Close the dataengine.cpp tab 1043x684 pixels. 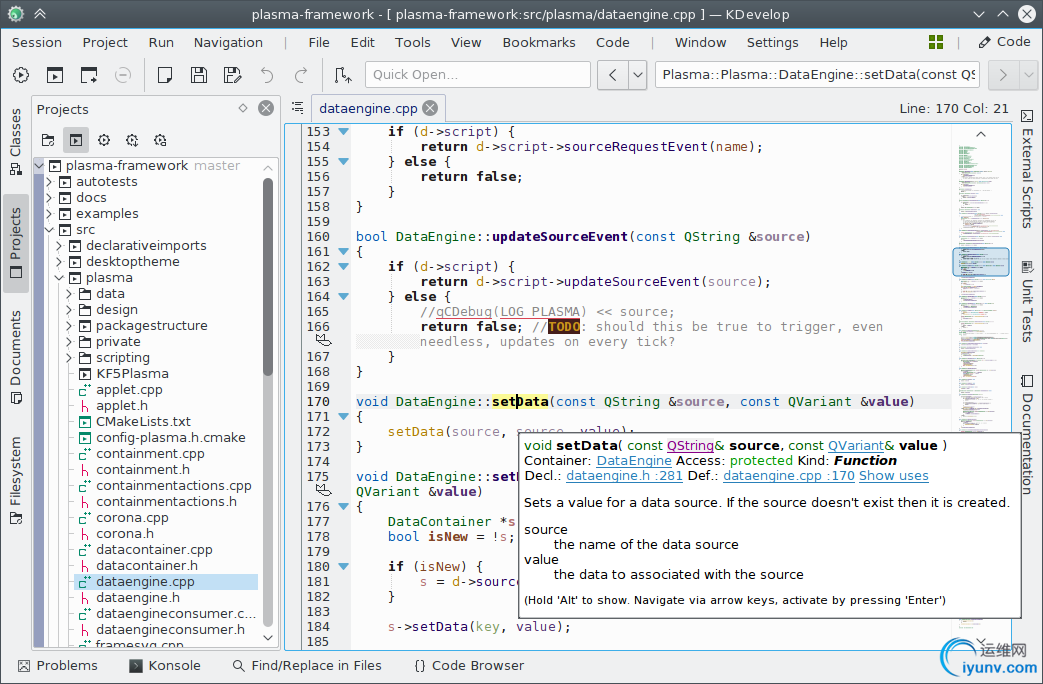point(429,108)
